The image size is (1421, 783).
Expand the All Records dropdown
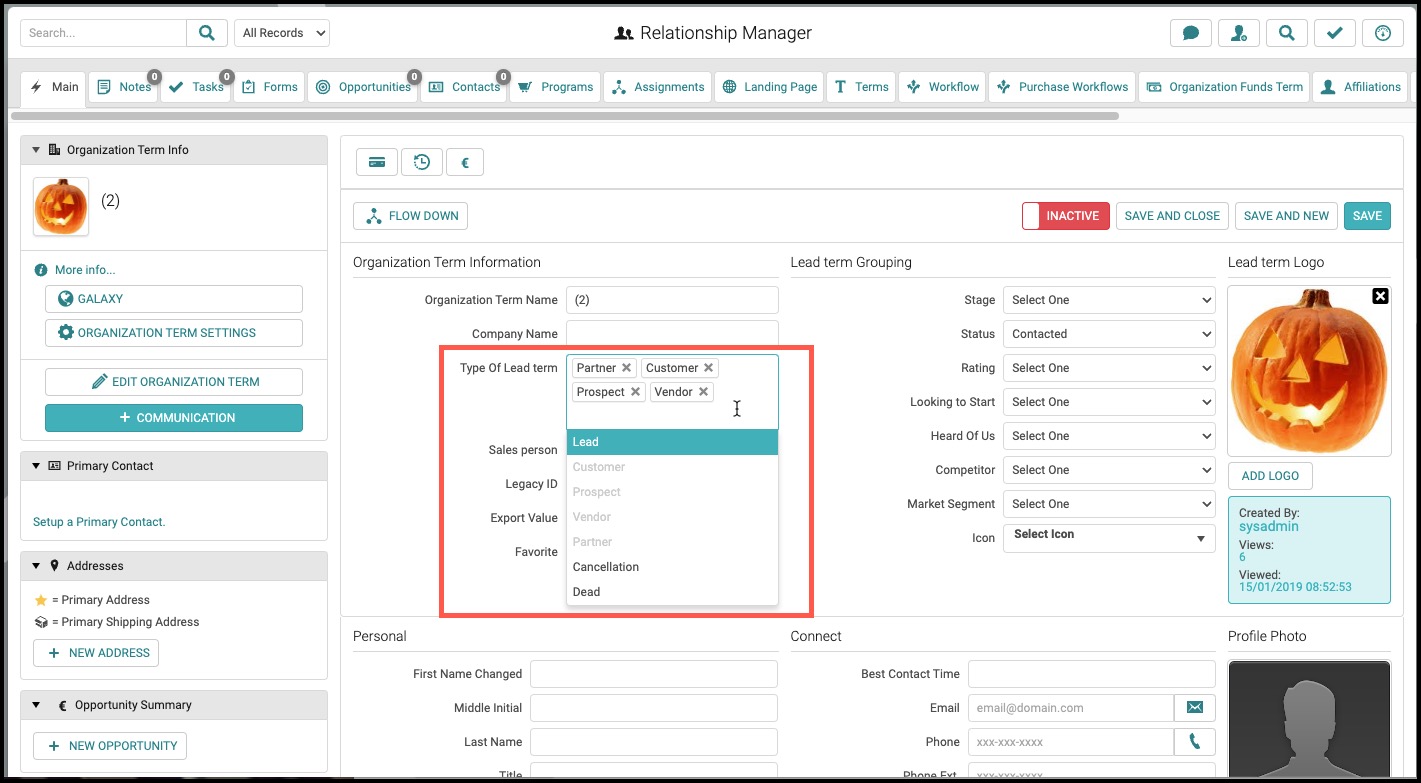[282, 33]
